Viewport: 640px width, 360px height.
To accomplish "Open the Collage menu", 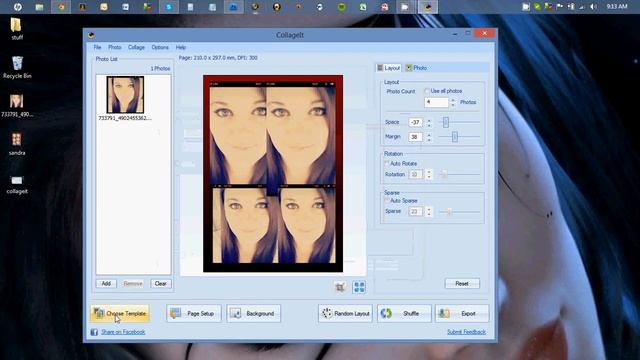I will tap(136, 47).
